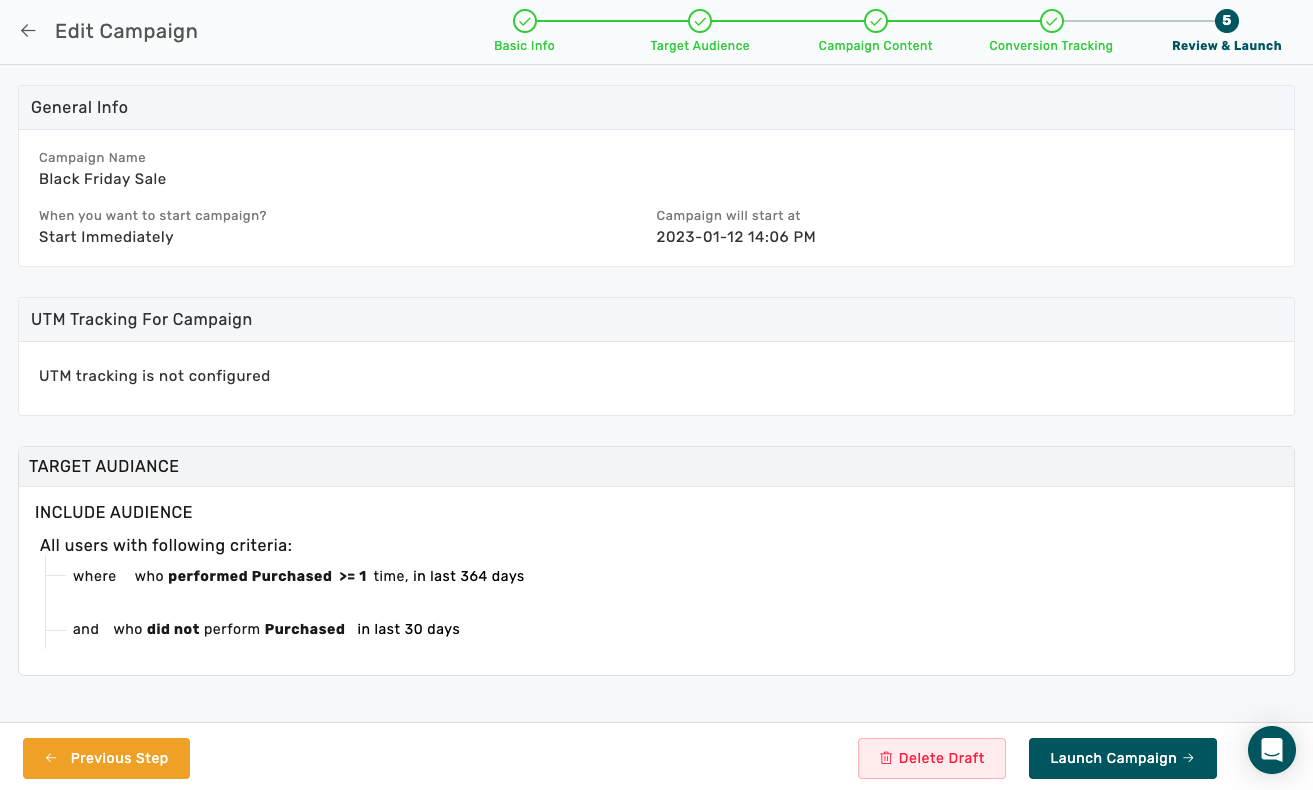Viewport: 1313px width, 790px height.
Task: Open the Conversion Tracking step label
Action: [1051, 46]
